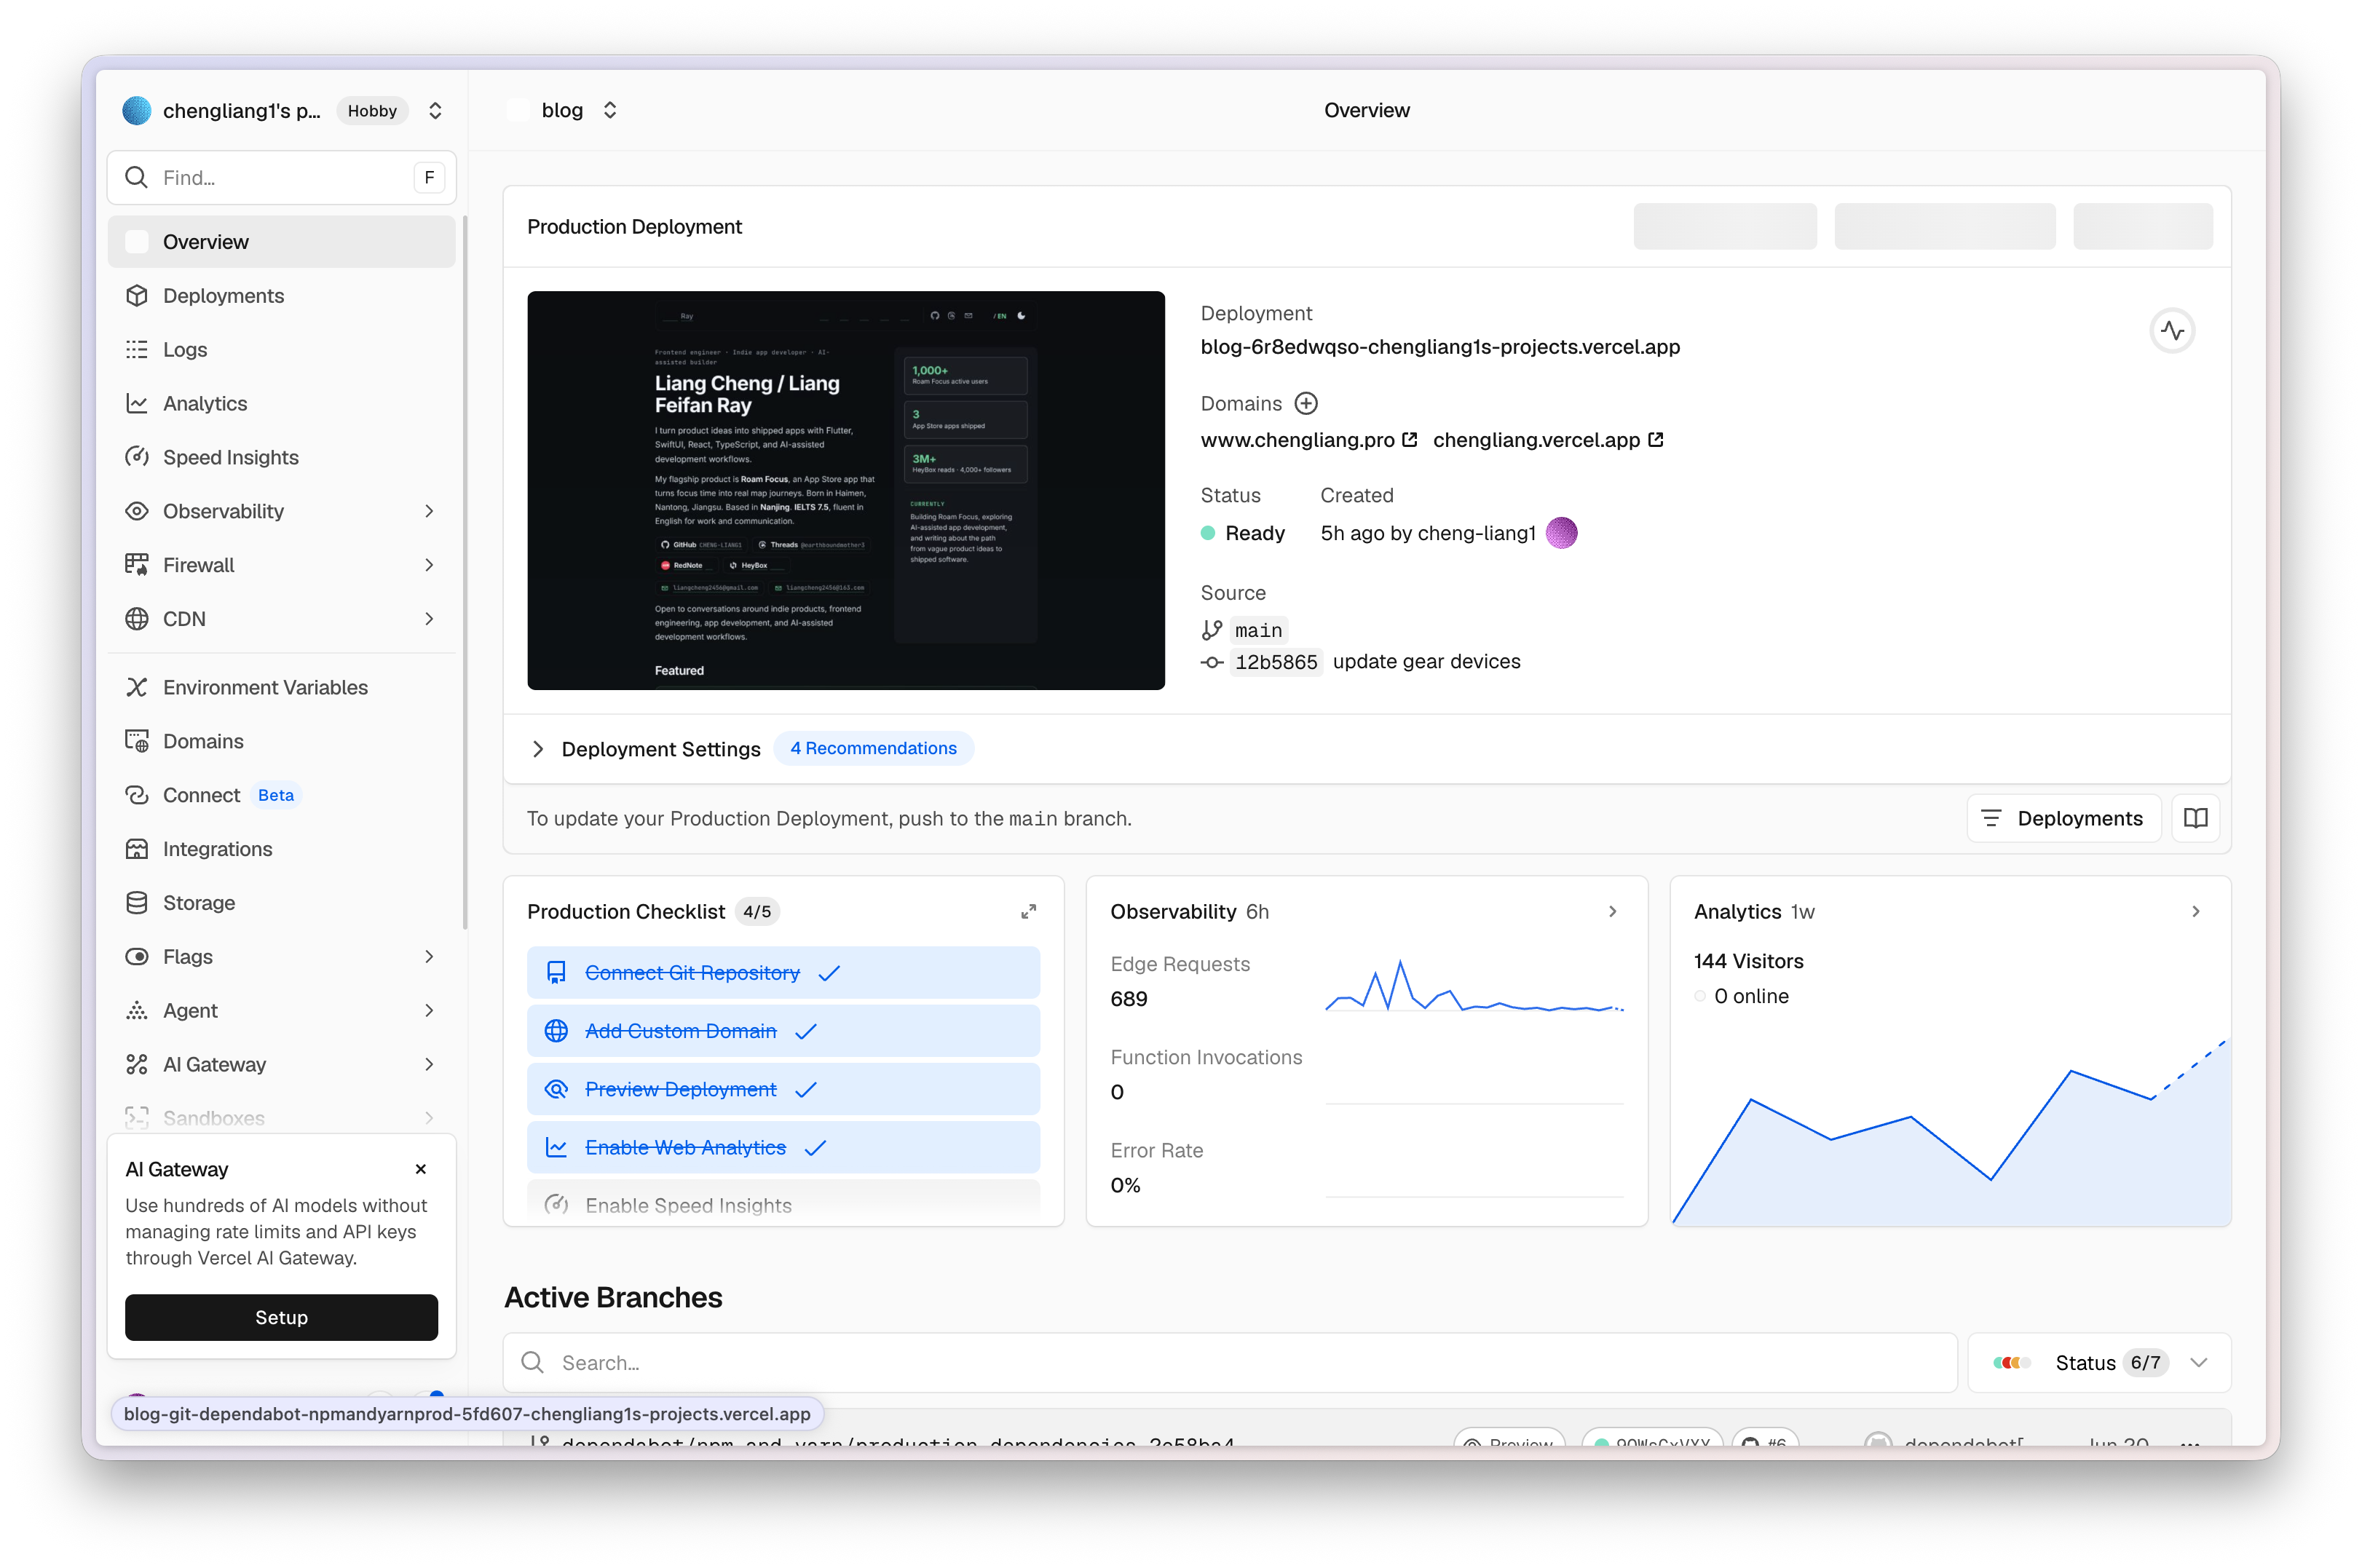Click the cheng-liang1 avatar

tap(1561, 533)
